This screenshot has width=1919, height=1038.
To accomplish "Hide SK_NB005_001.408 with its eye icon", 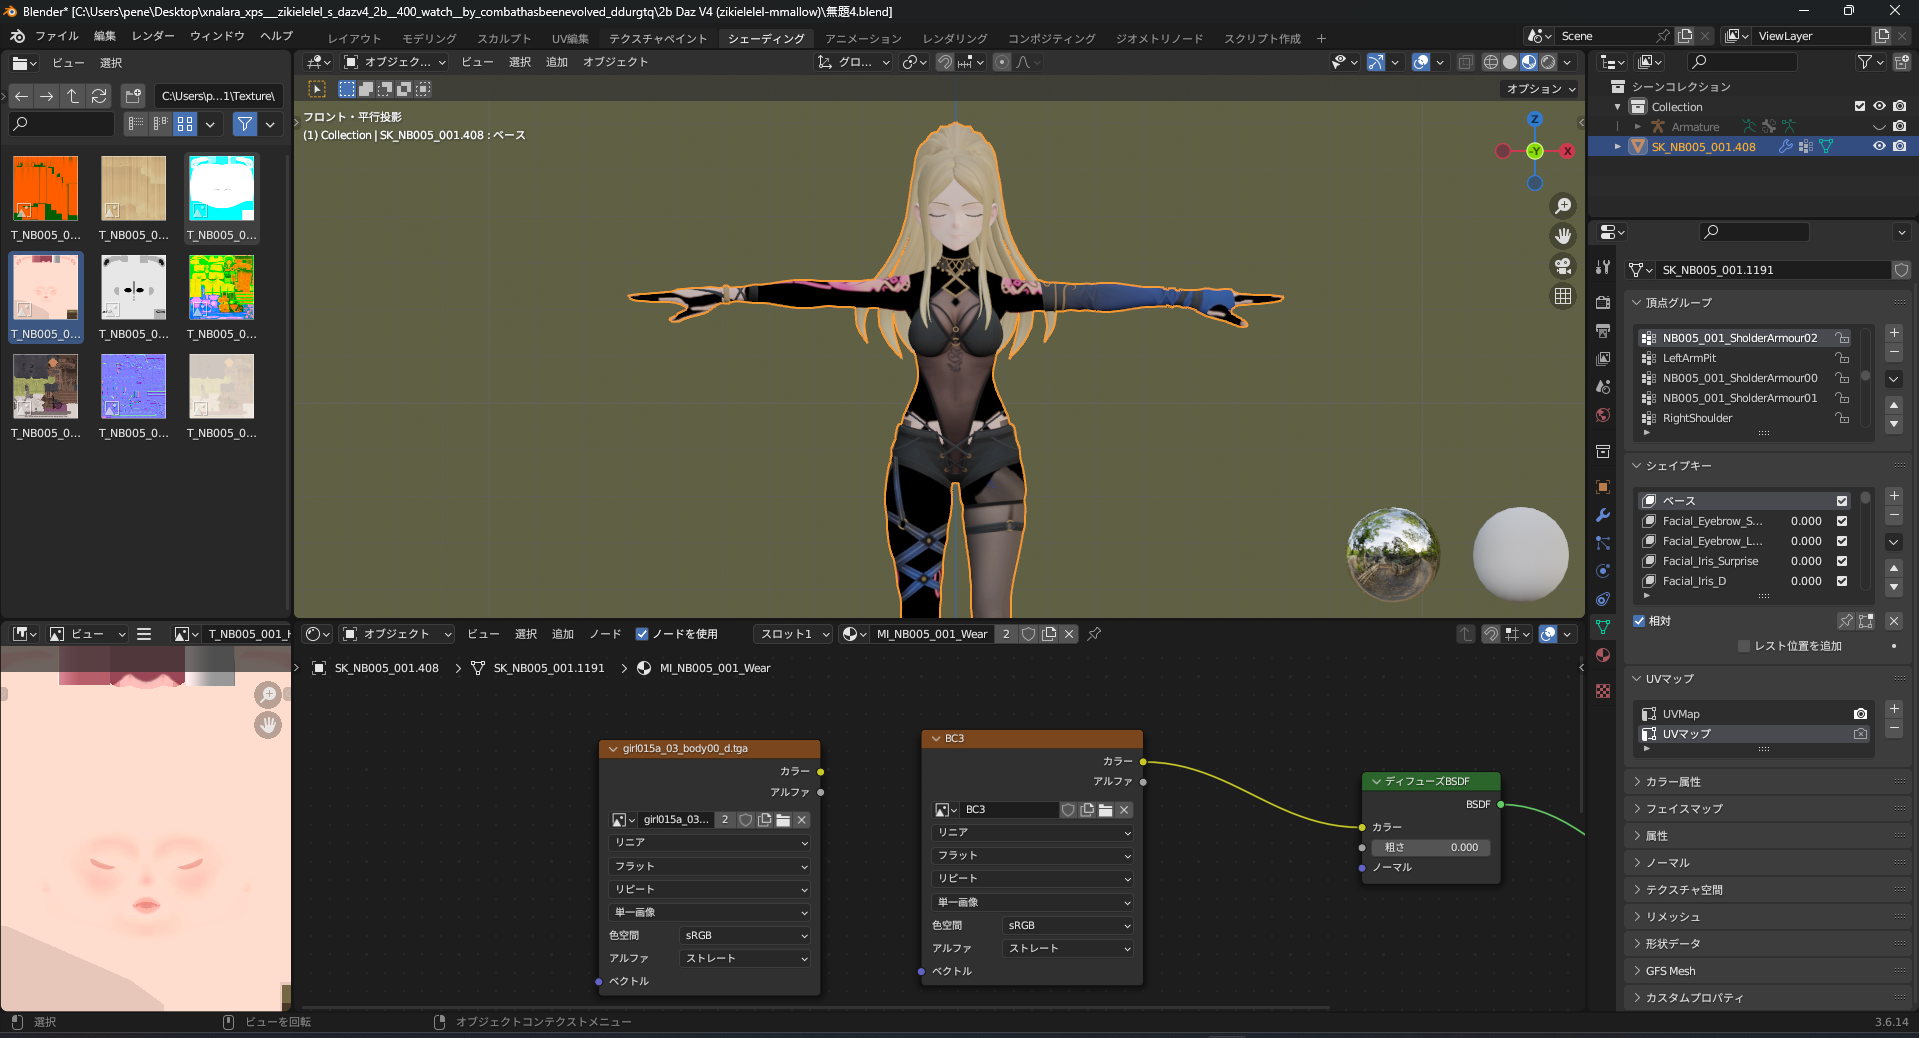I will [x=1879, y=146].
